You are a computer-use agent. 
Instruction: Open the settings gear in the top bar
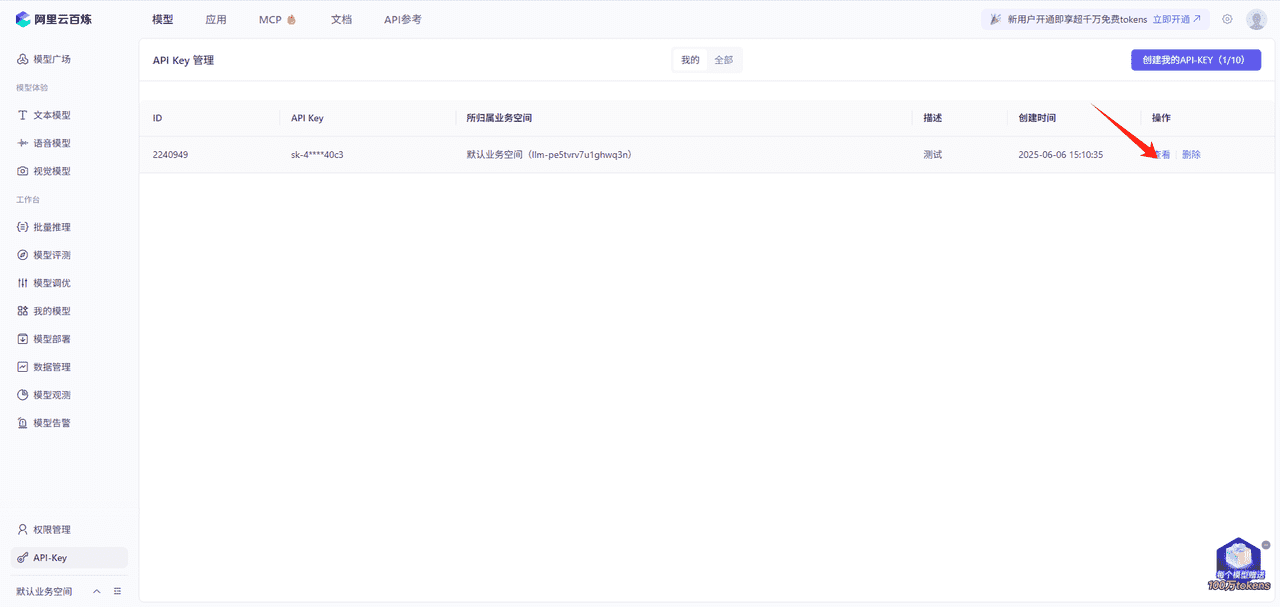coord(1226,18)
